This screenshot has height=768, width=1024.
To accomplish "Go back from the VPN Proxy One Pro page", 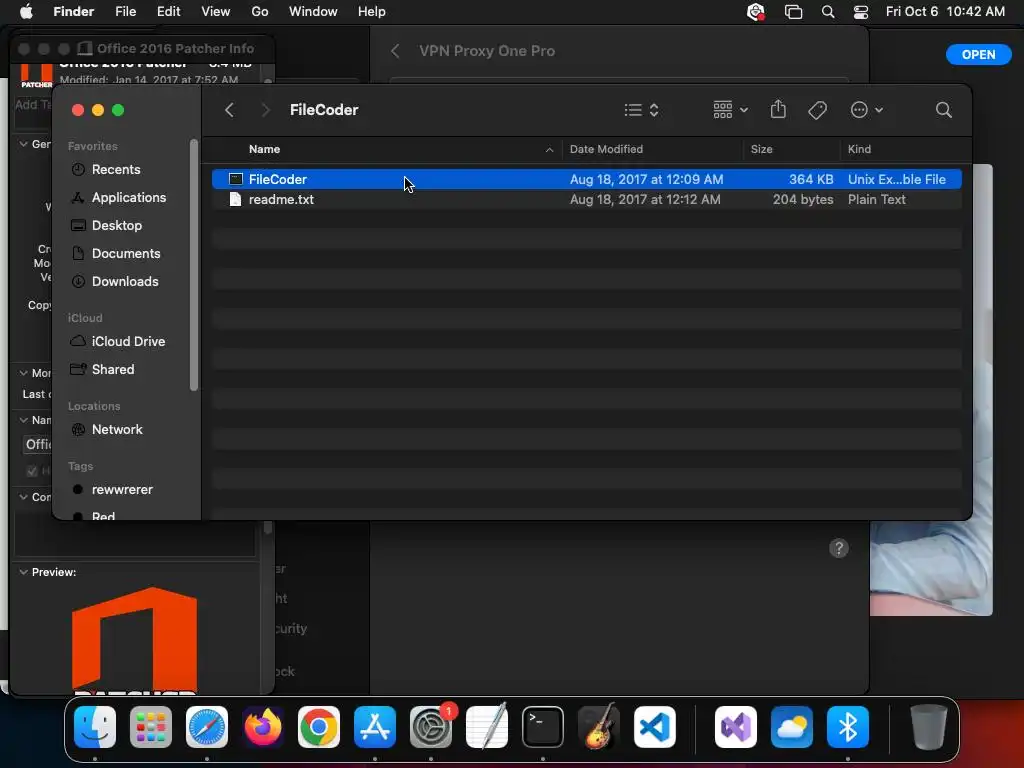I will point(395,51).
